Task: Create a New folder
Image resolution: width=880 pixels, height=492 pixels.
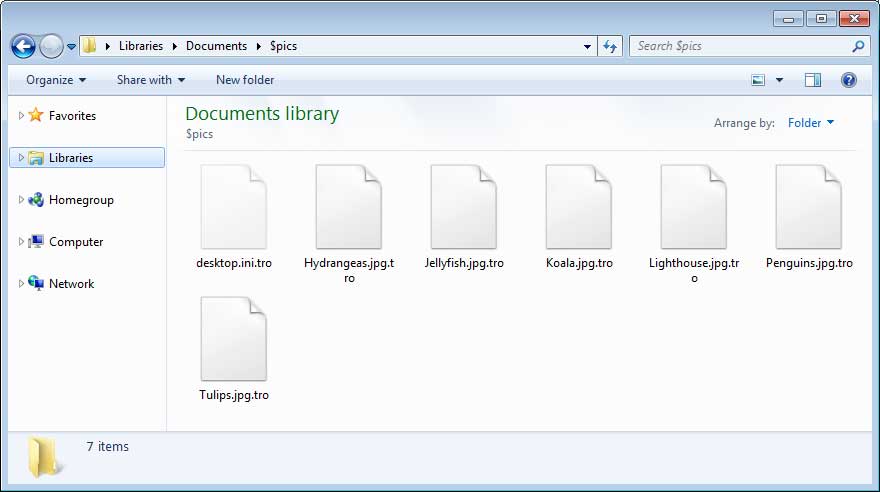Action: (x=245, y=80)
